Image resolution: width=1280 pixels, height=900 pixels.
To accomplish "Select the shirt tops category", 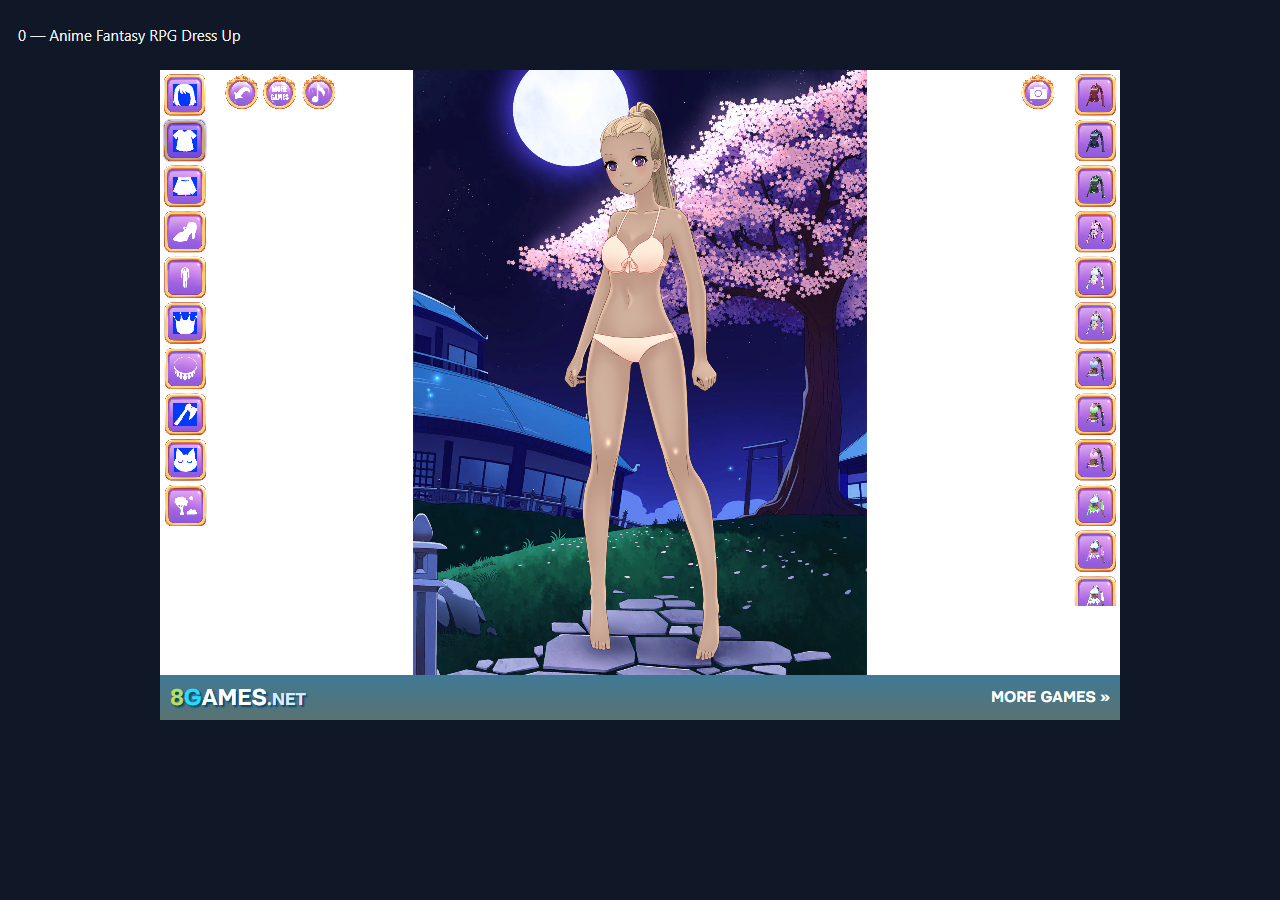I will 185,141.
